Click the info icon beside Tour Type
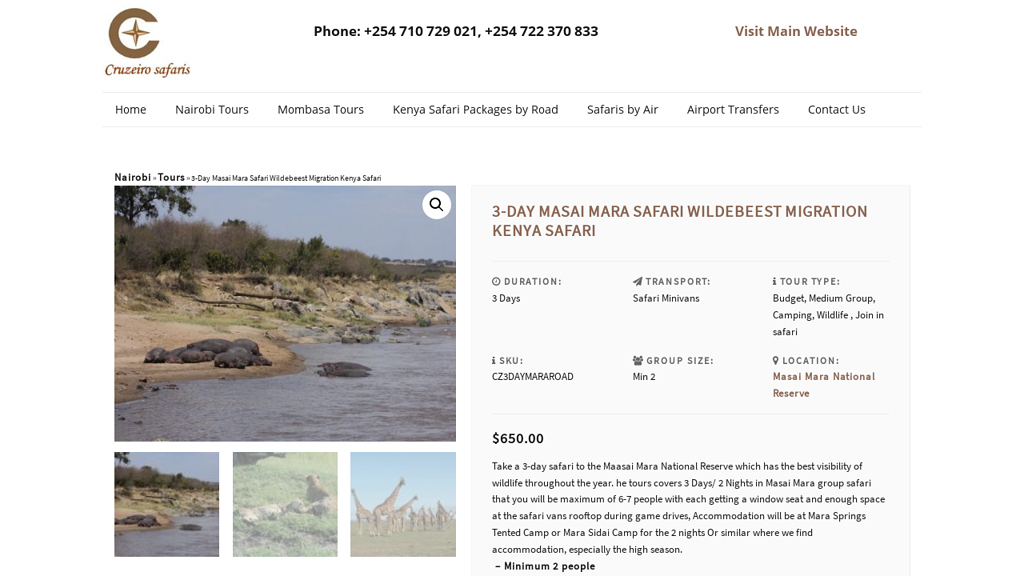The image size is (1024, 576). point(775,281)
